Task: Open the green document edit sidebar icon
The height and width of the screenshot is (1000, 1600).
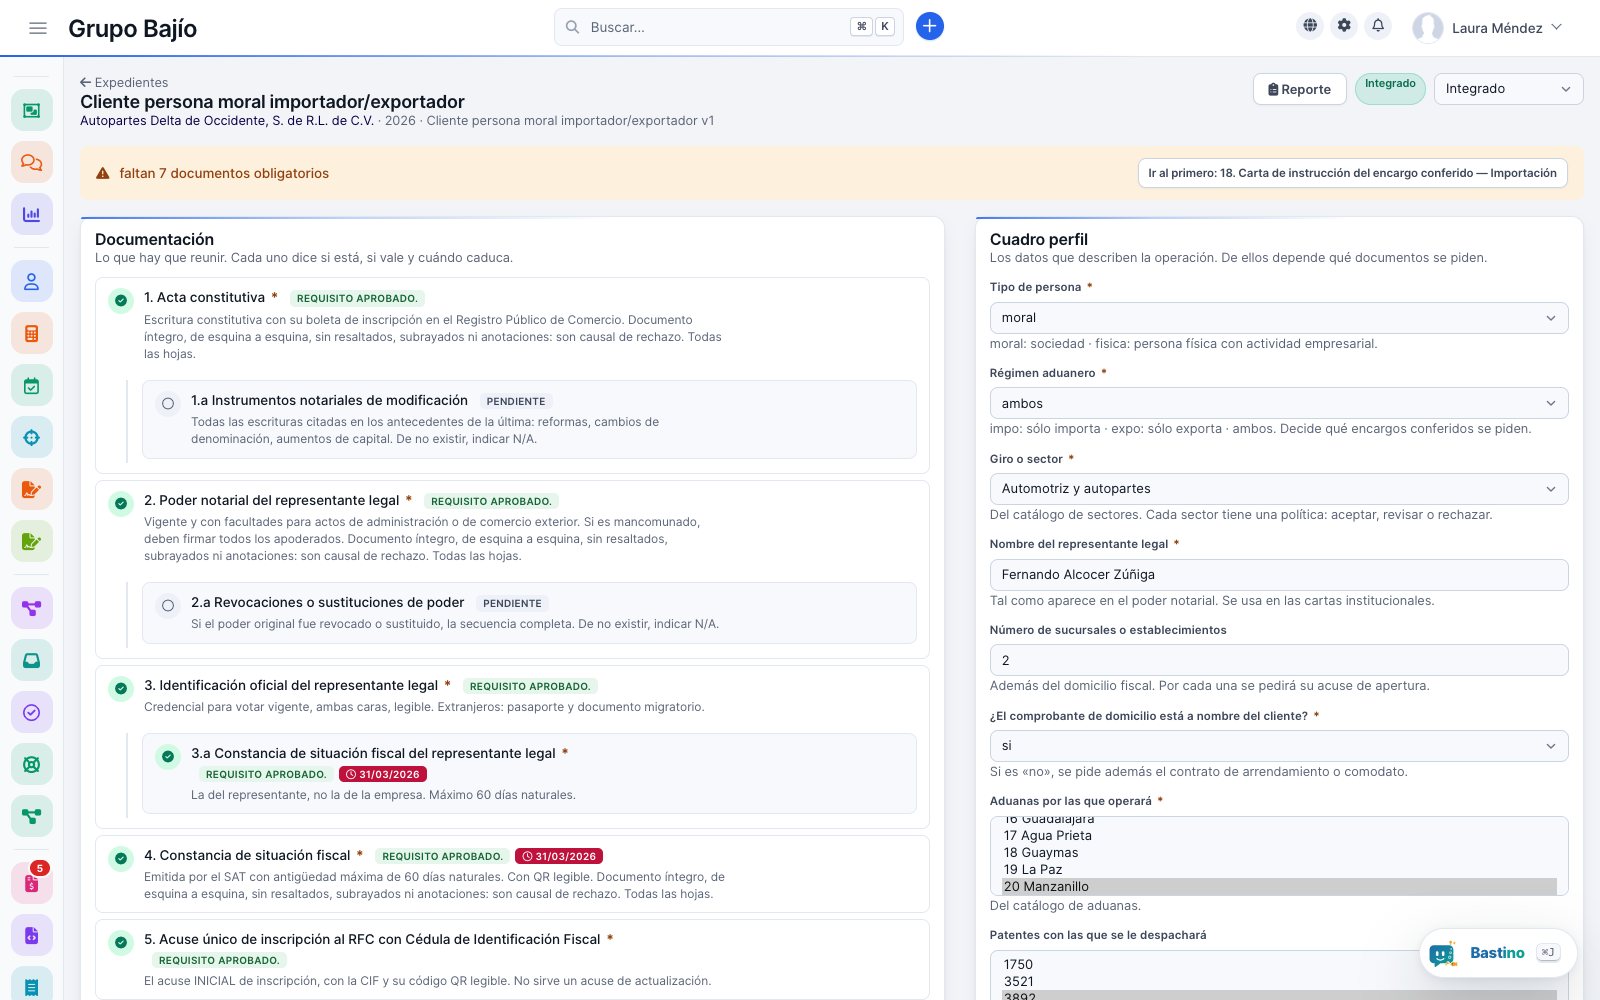Action: (x=31, y=541)
